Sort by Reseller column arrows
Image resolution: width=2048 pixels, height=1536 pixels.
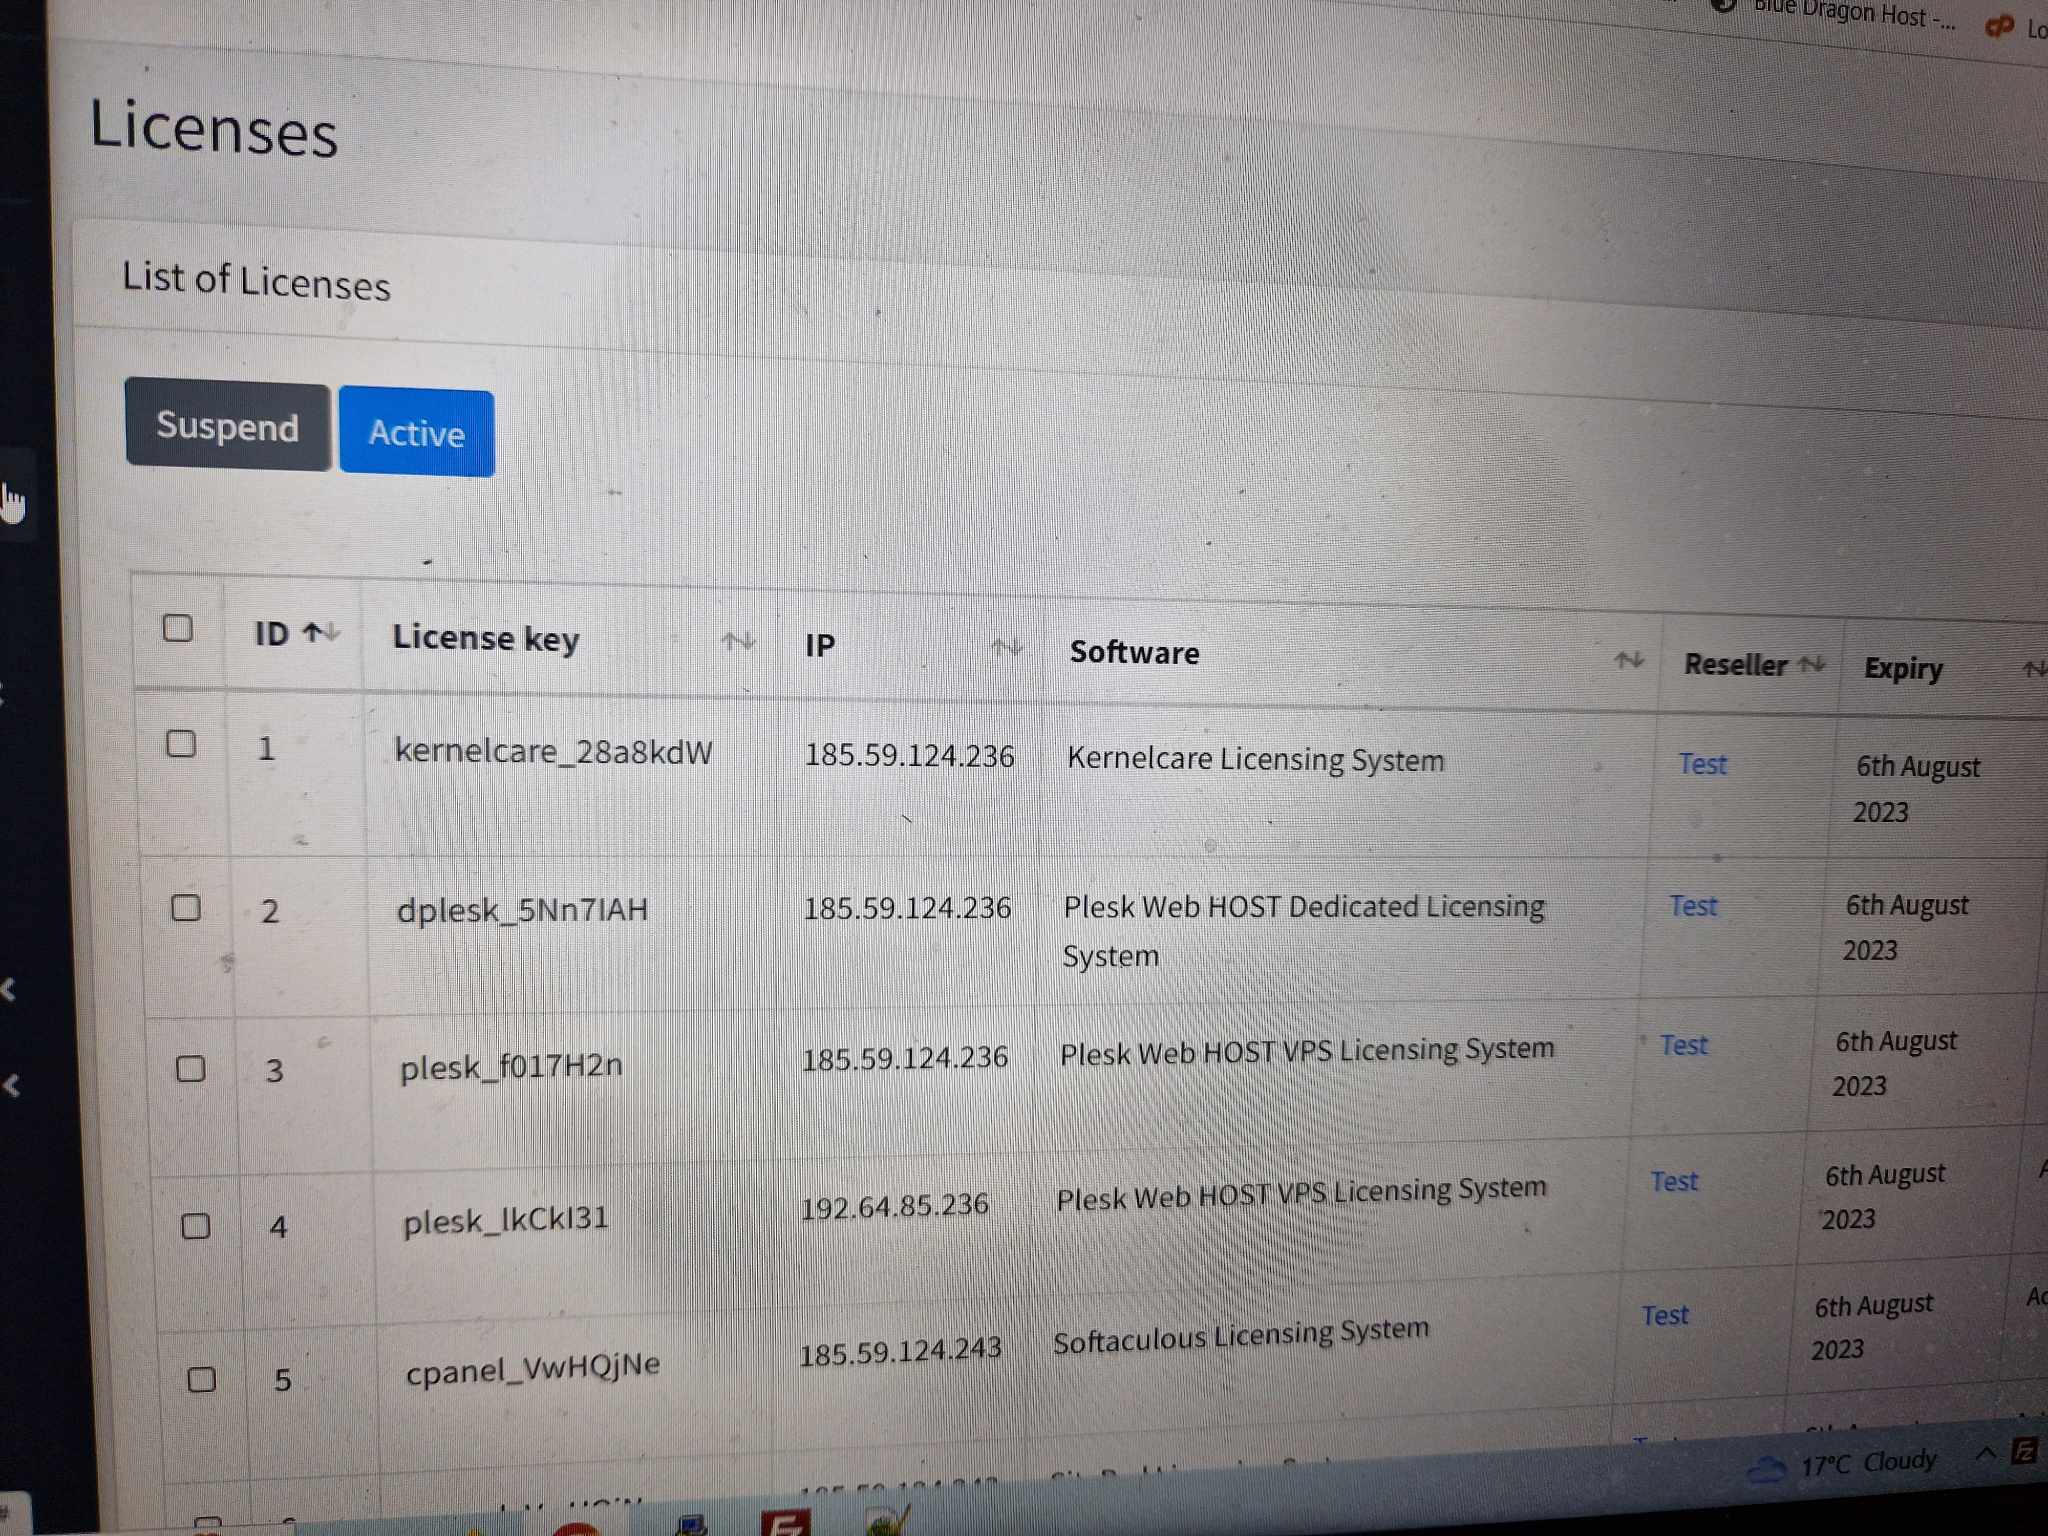click(x=1811, y=664)
